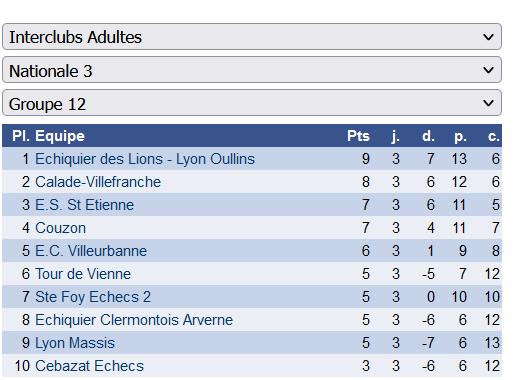The width and height of the screenshot is (531, 380).
Task: Click the chevron arrow of Interclubs Adultes
Action: click(x=488, y=37)
